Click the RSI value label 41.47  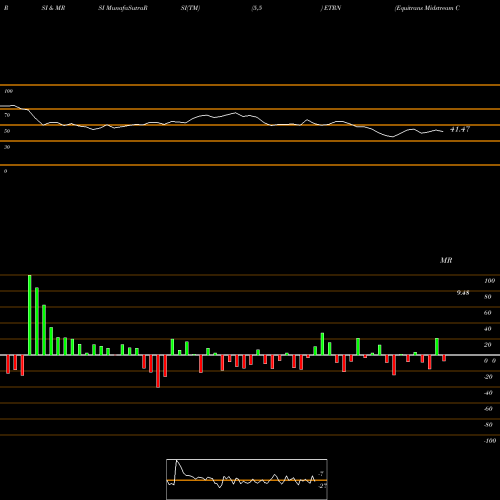(x=460, y=129)
